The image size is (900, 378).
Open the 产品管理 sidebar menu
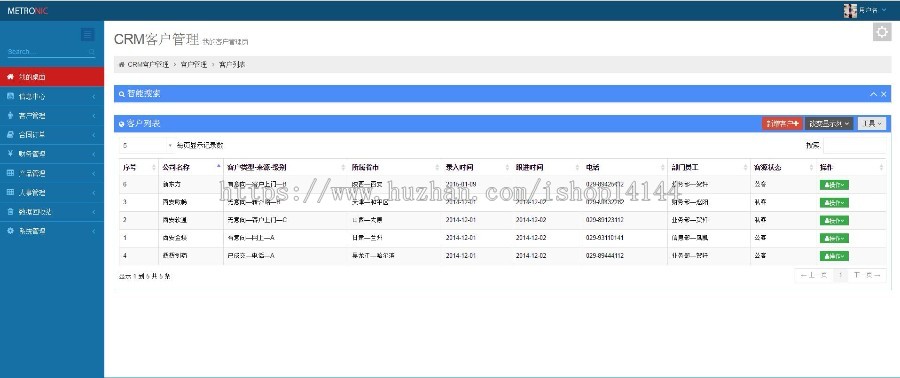point(52,173)
